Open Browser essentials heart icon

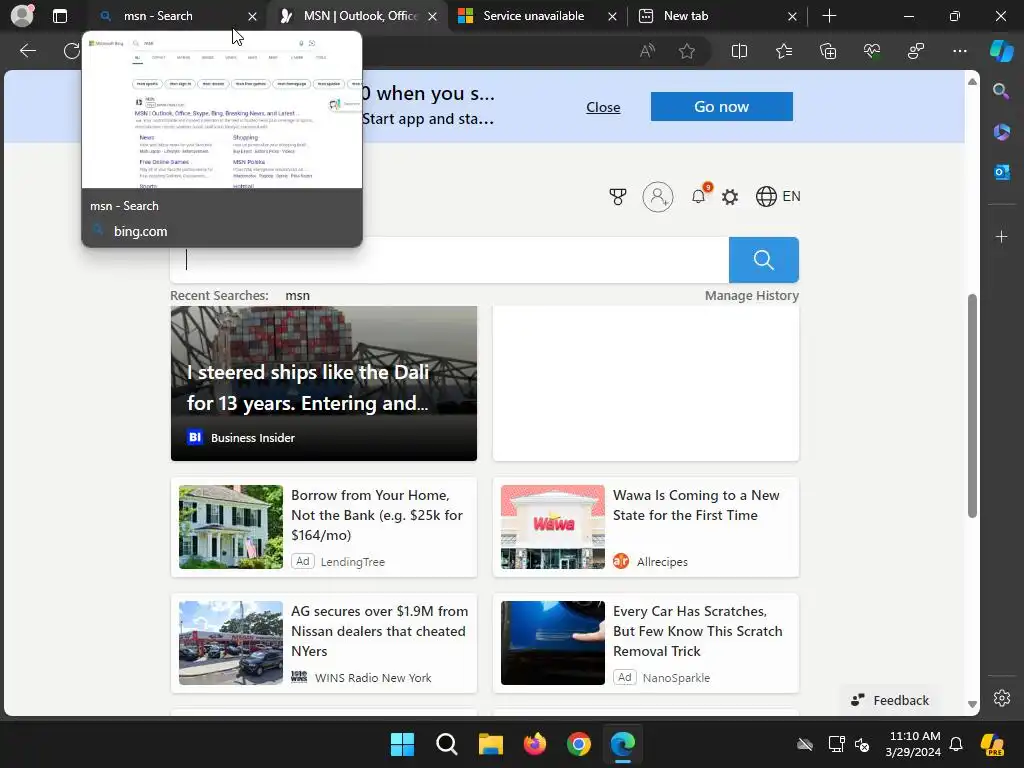pyautogui.click(x=872, y=51)
